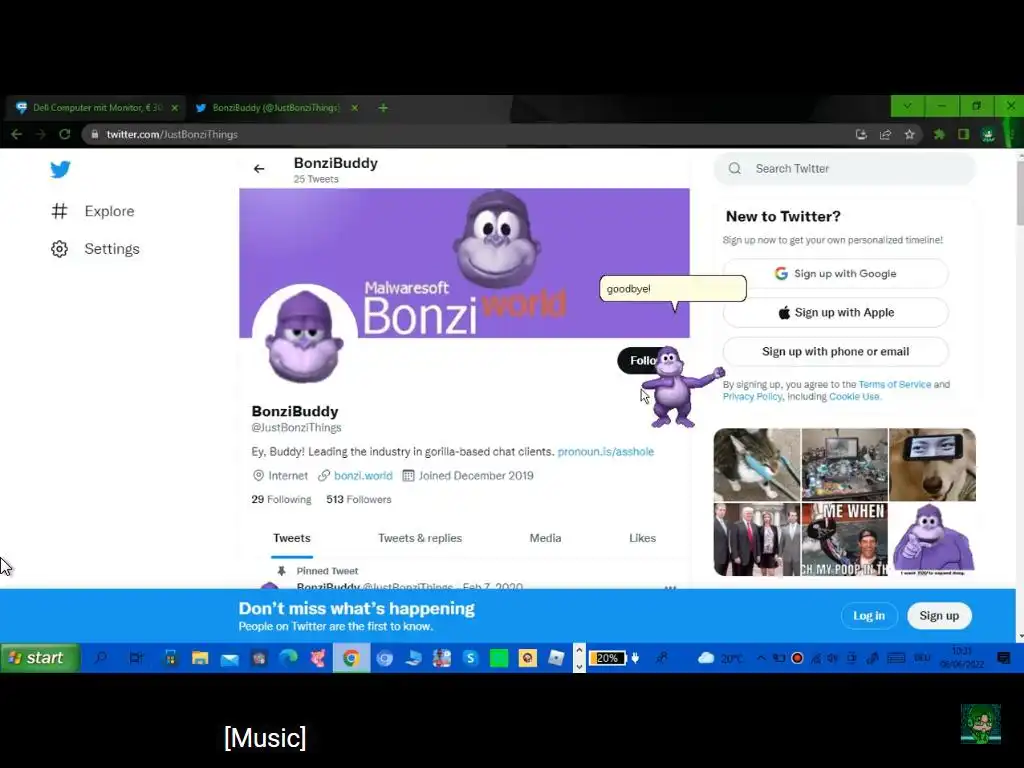Click the Chrome icon in the taskbar
This screenshot has height=768, width=1024.
click(x=351, y=658)
